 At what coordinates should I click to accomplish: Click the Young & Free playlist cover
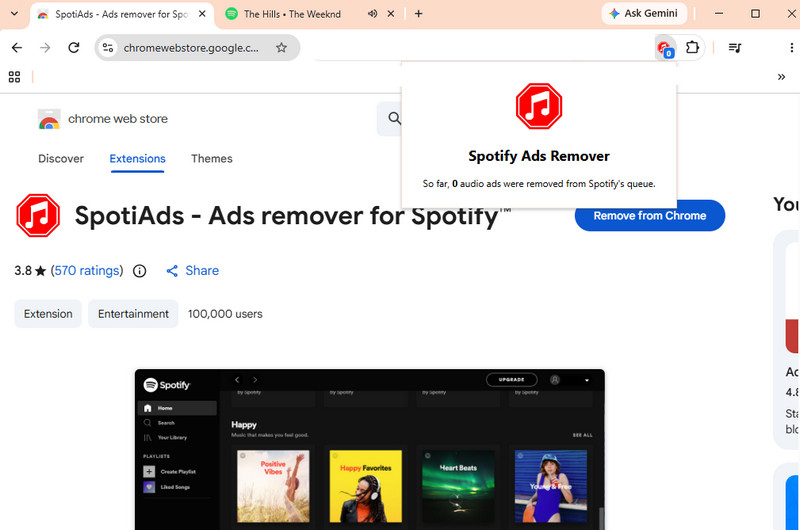coord(551,486)
